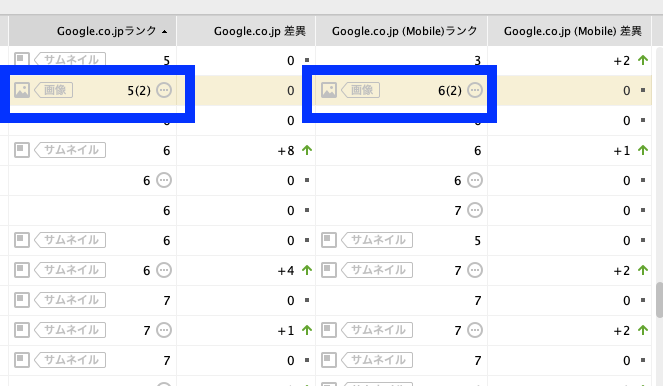Click the details circle beside desktop rank 7 in the +1 row

[x=164, y=330]
